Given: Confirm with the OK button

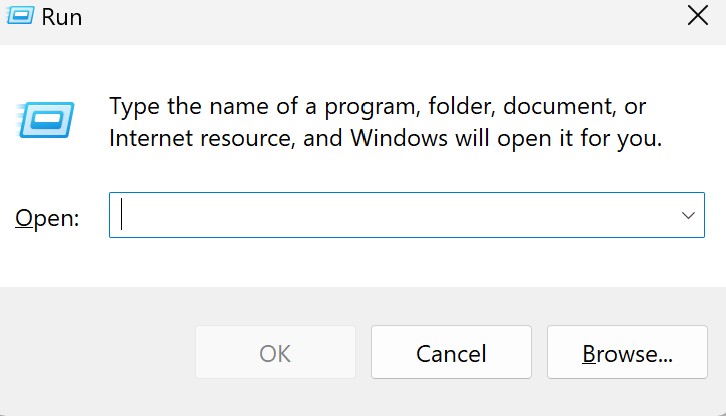Looking at the screenshot, I should click(x=275, y=352).
